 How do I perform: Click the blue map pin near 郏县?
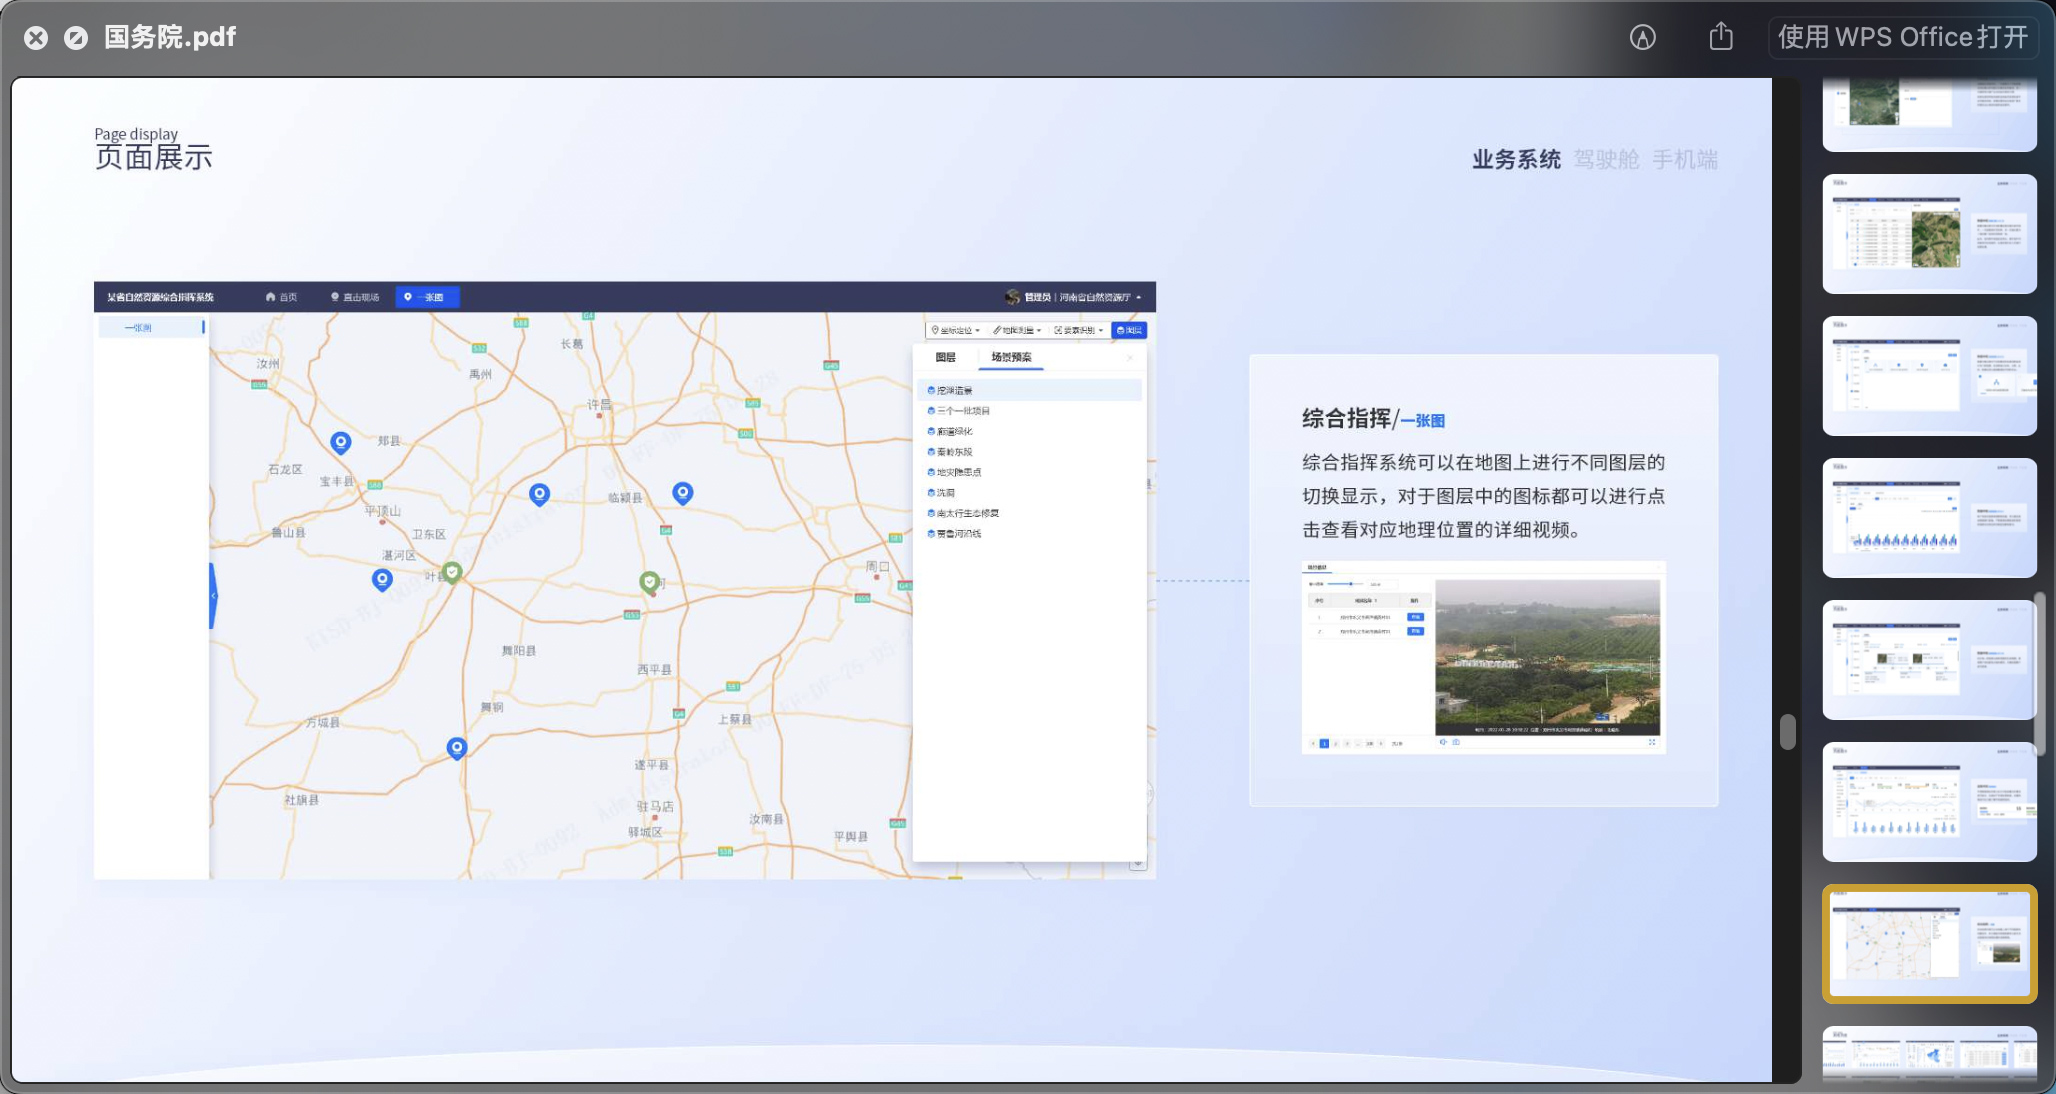pyautogui.click(x=341, y=442)
